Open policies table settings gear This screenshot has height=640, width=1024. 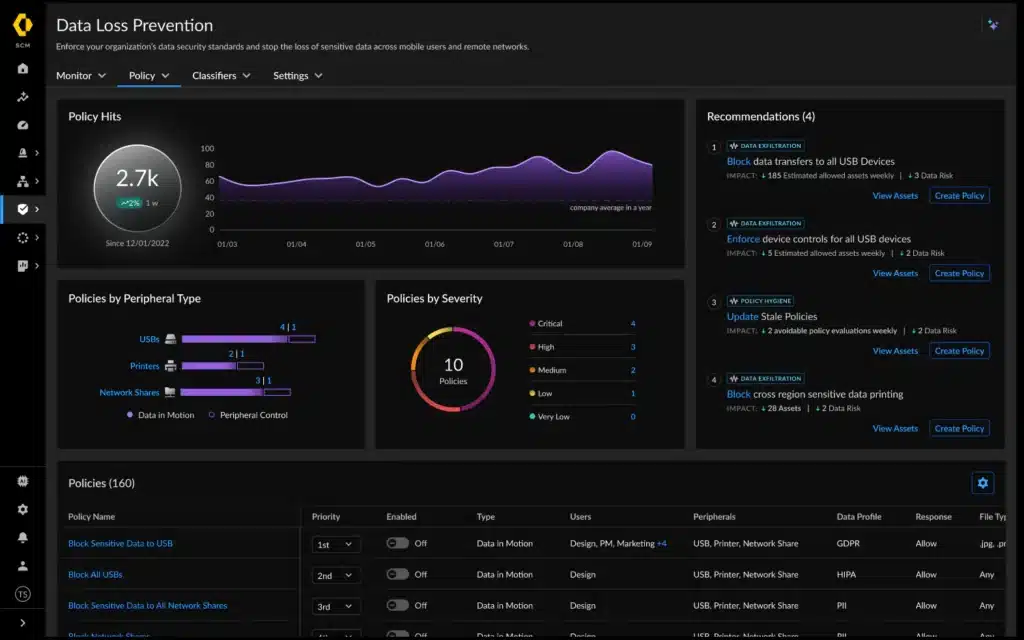point(982,483)
